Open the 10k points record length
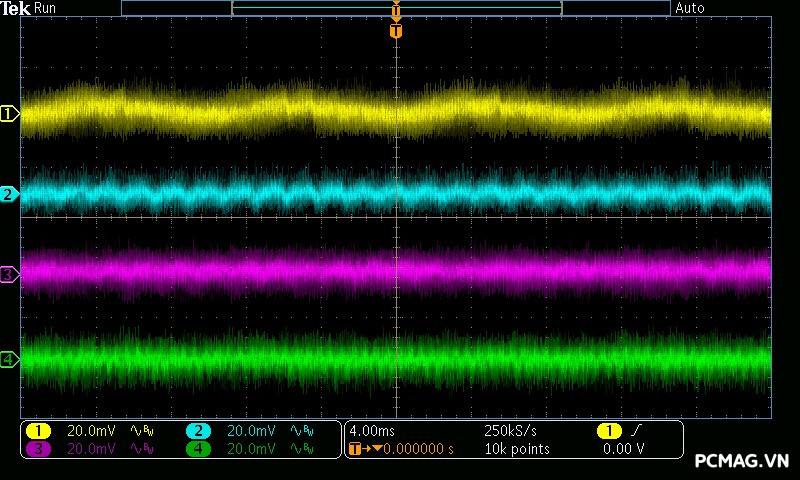800x480 pixels. coord(516,449)
